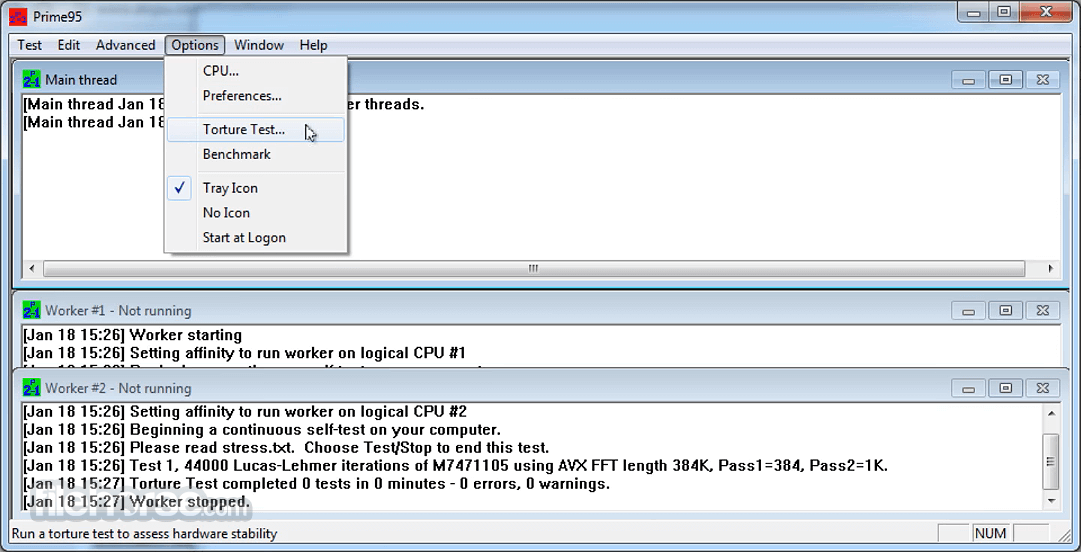Maximize the Worker #1 window
1081x552 pixels.
[1005, 311]
